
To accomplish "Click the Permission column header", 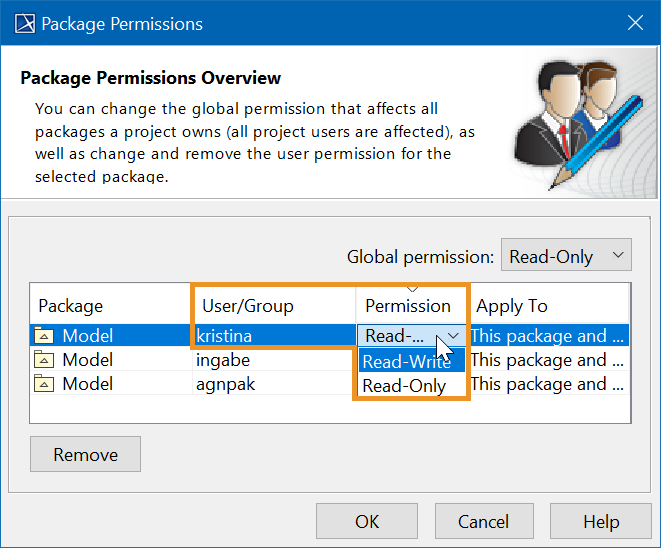I will coord(408,306).
